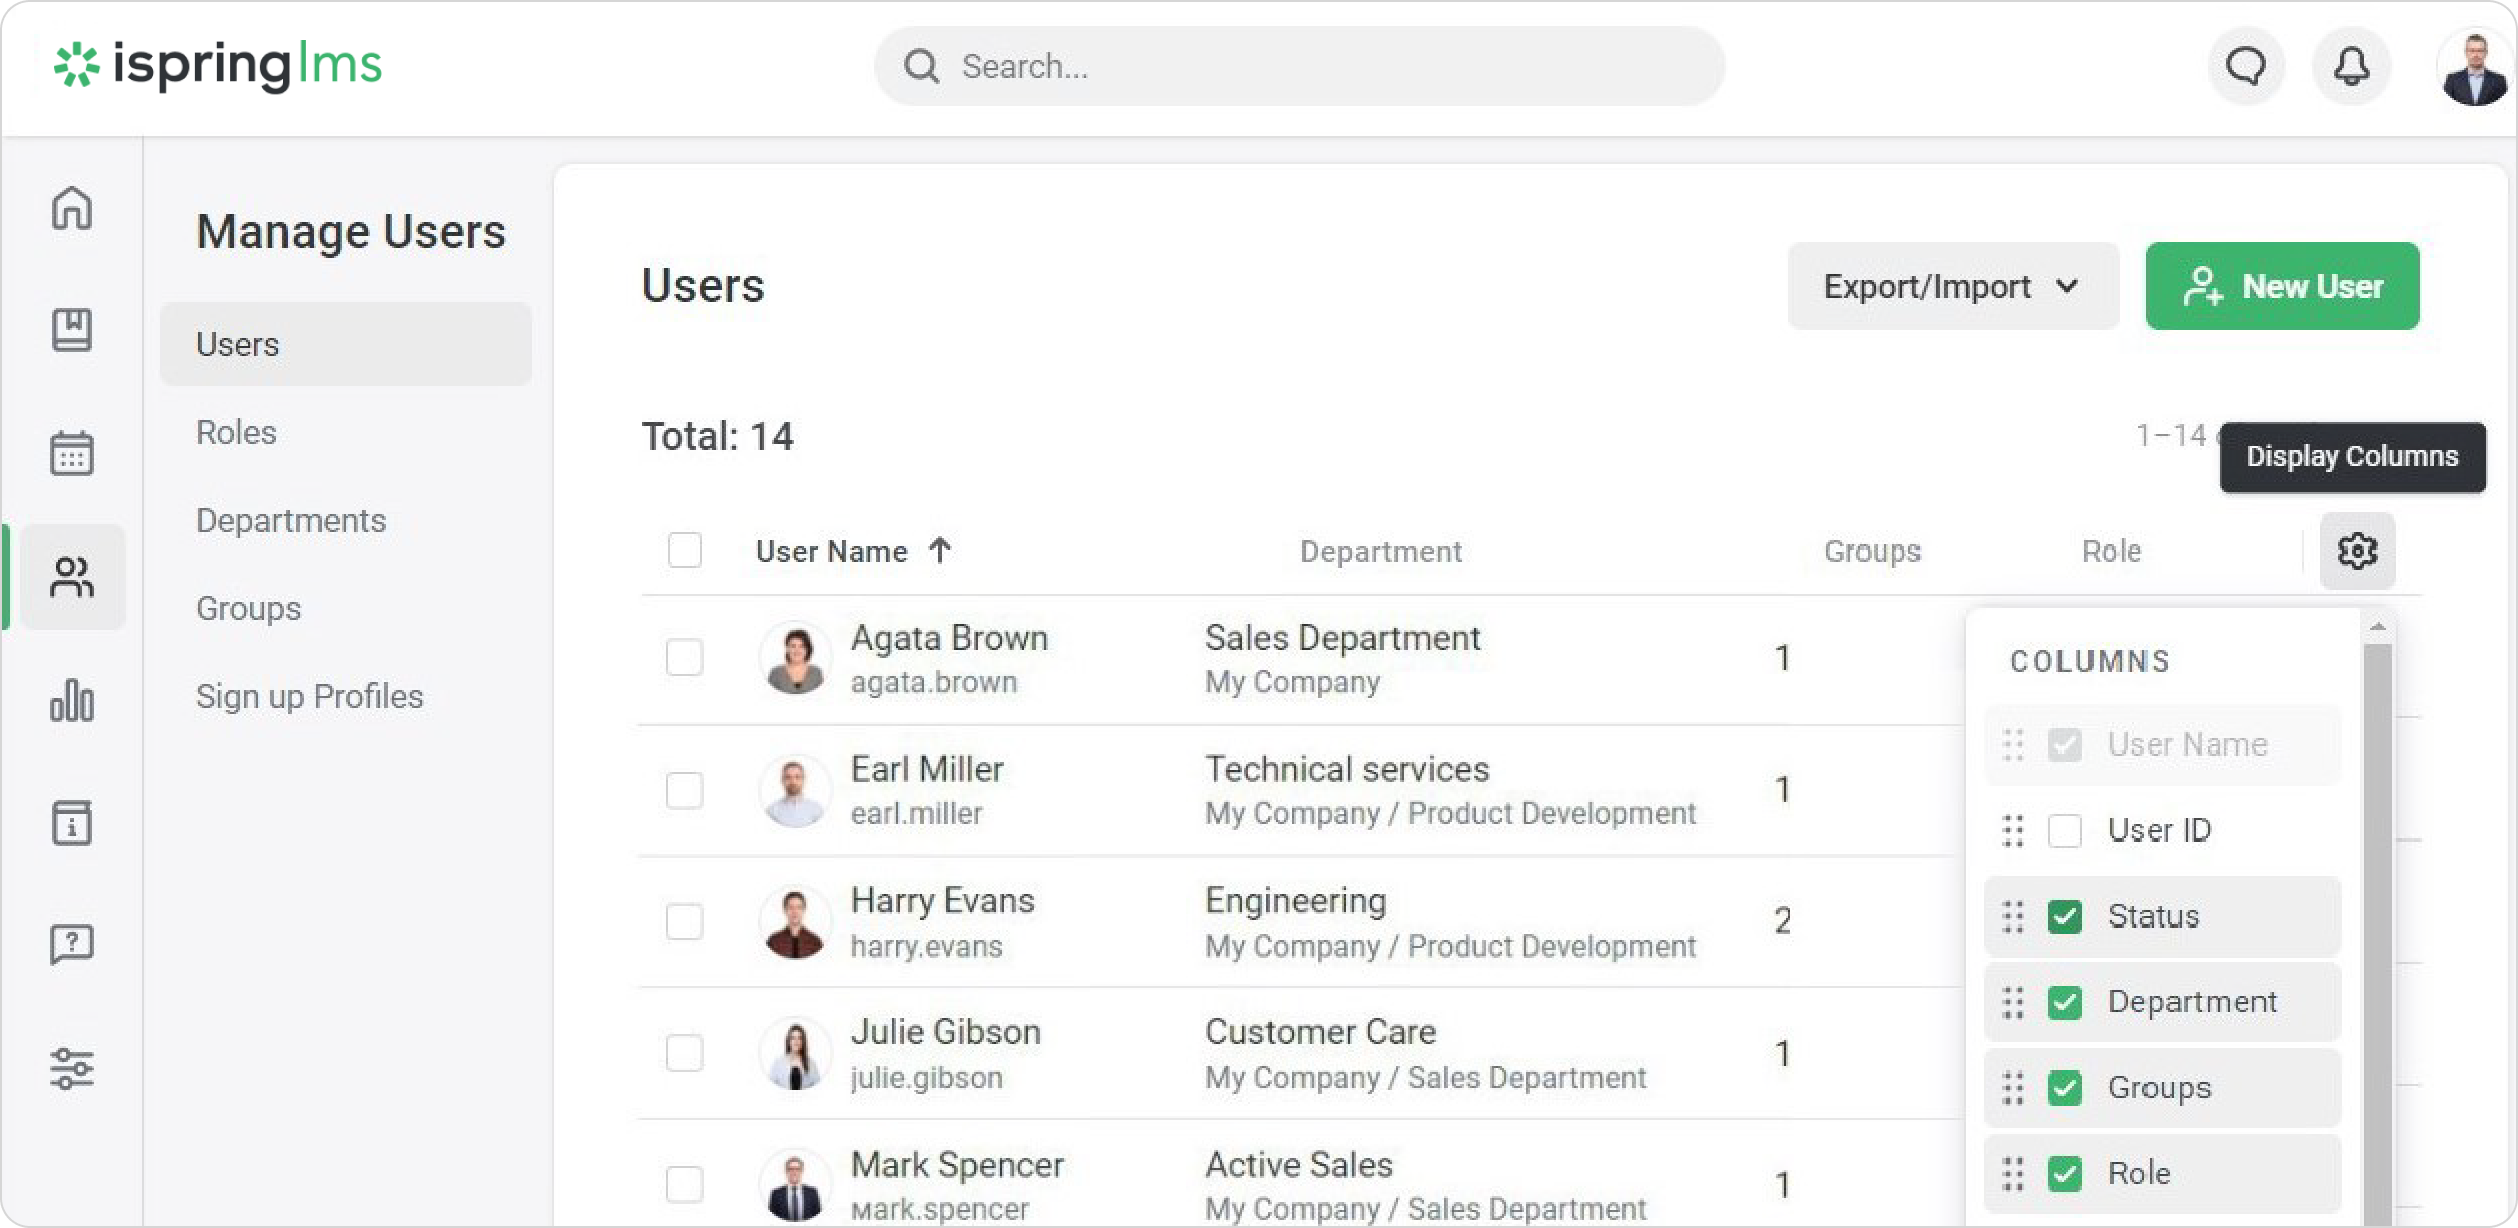
Task: Open the learning content book icon
Action: click(72, 330)
